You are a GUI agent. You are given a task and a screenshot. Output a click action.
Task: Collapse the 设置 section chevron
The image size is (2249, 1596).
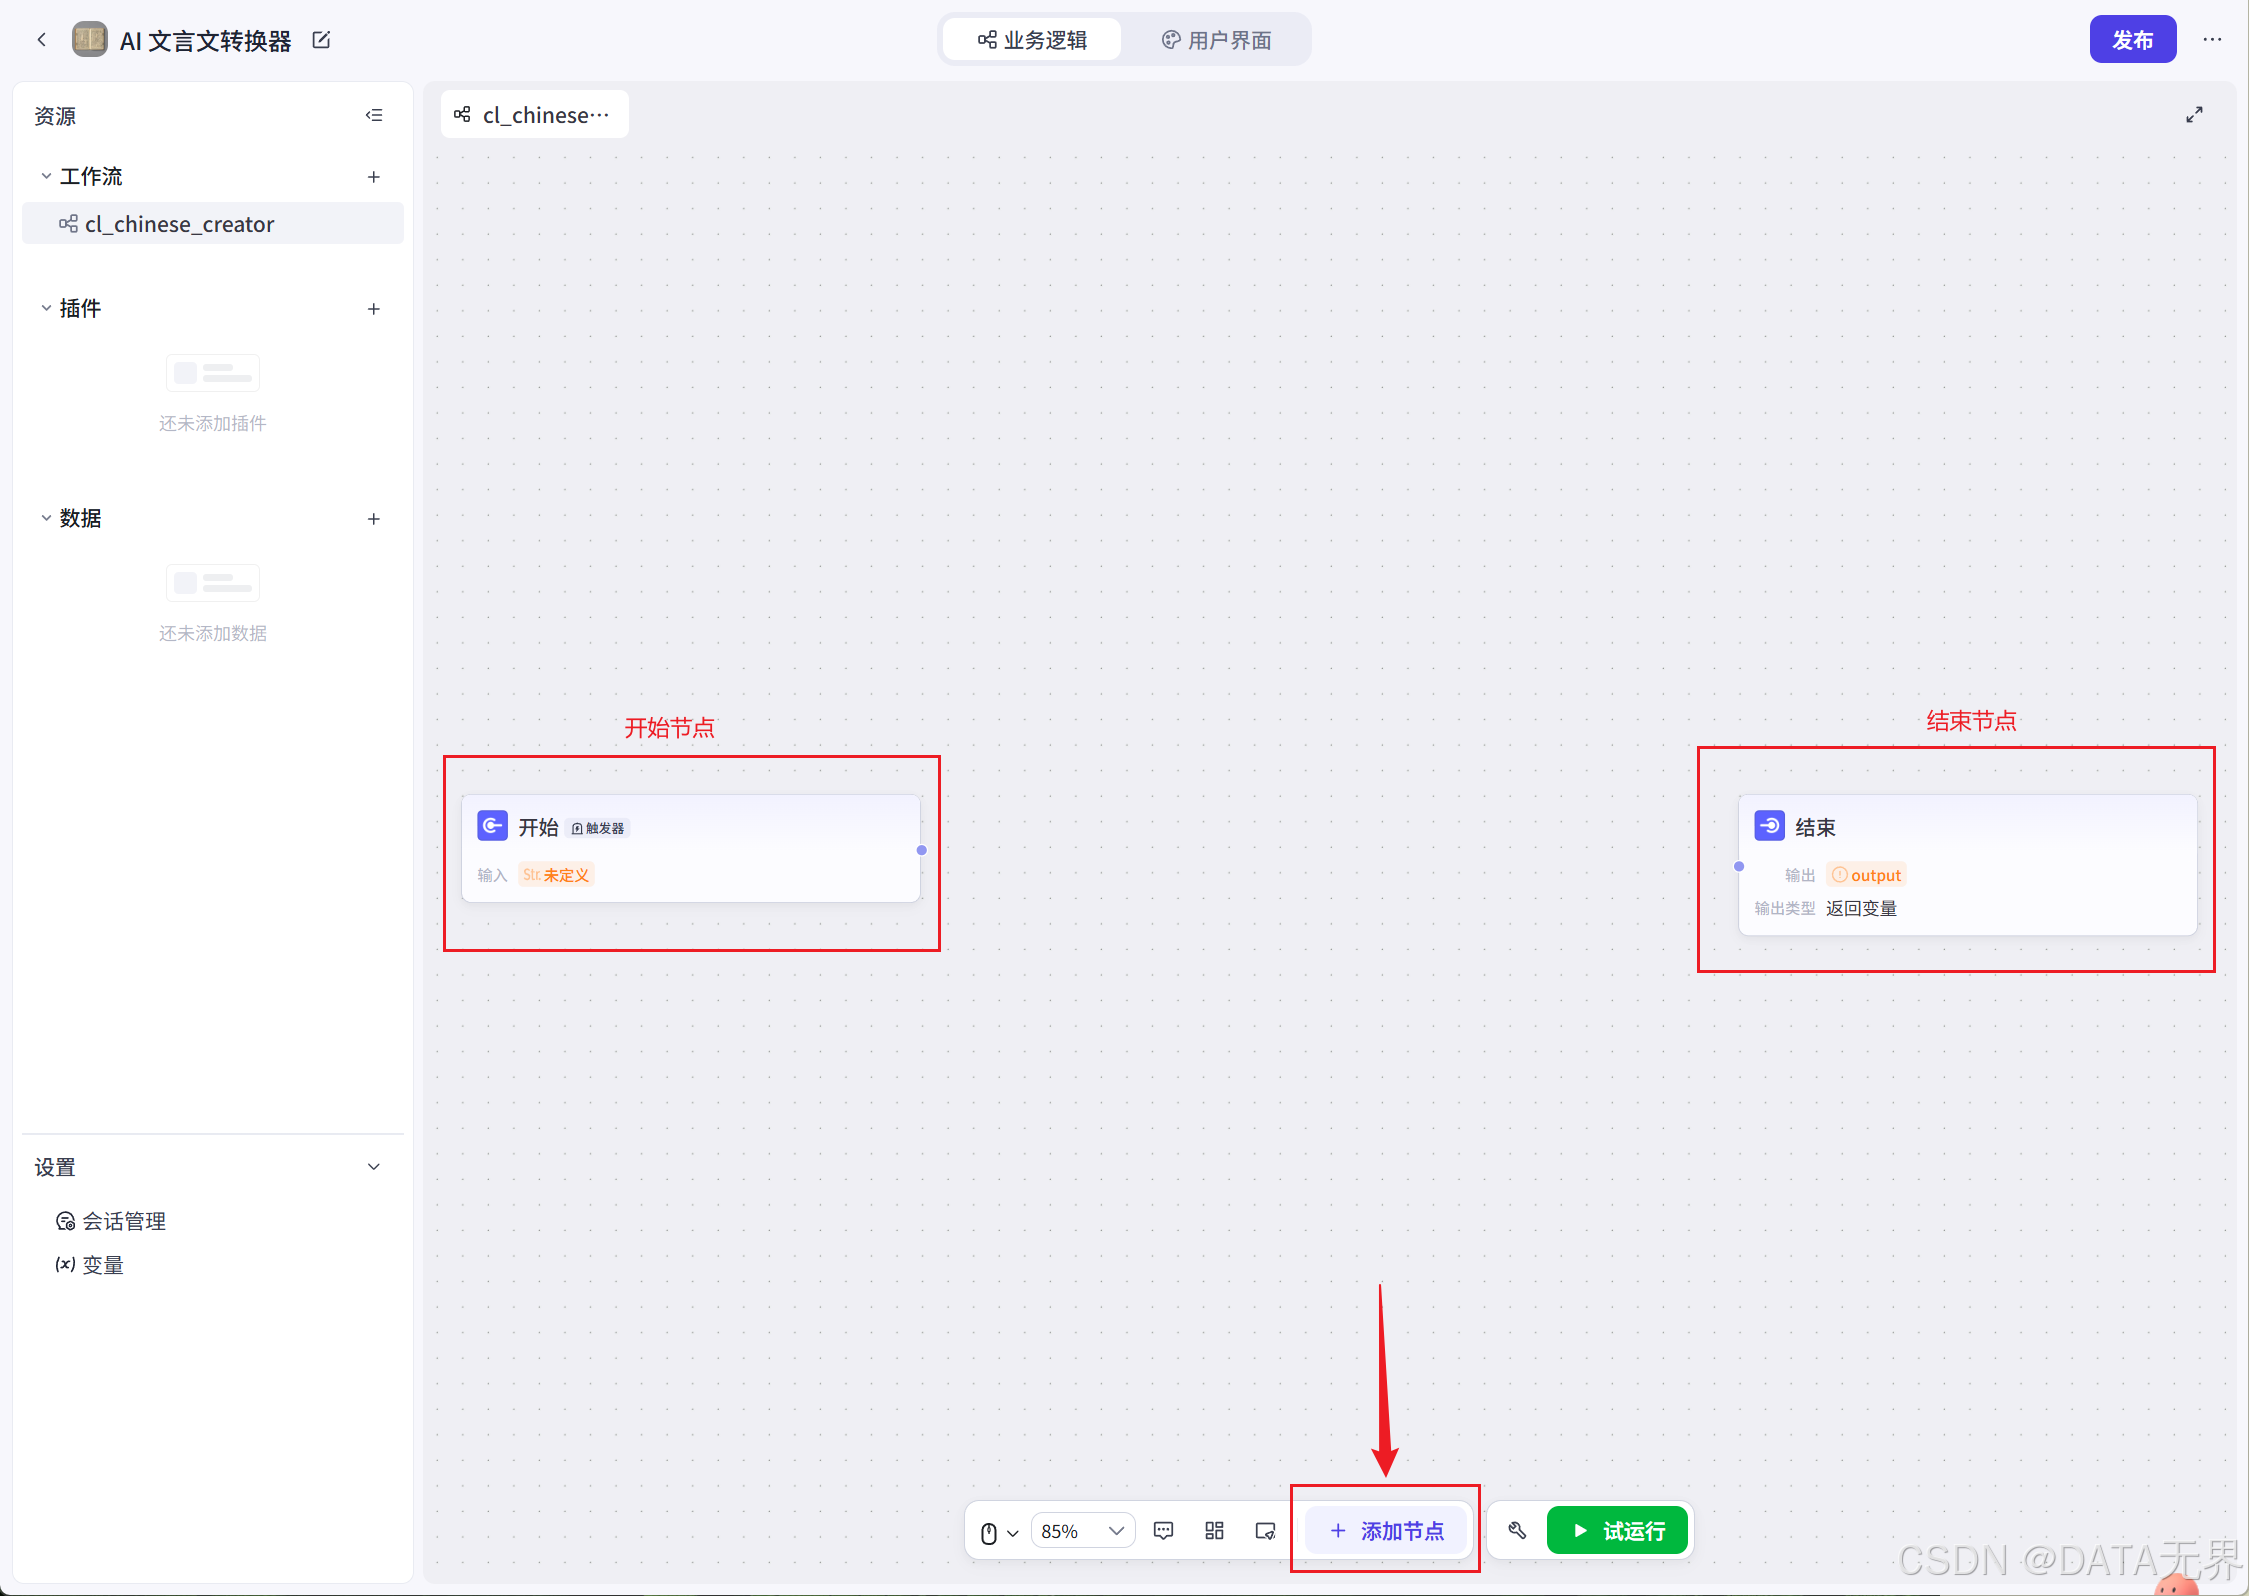[x=374, y=1167]
